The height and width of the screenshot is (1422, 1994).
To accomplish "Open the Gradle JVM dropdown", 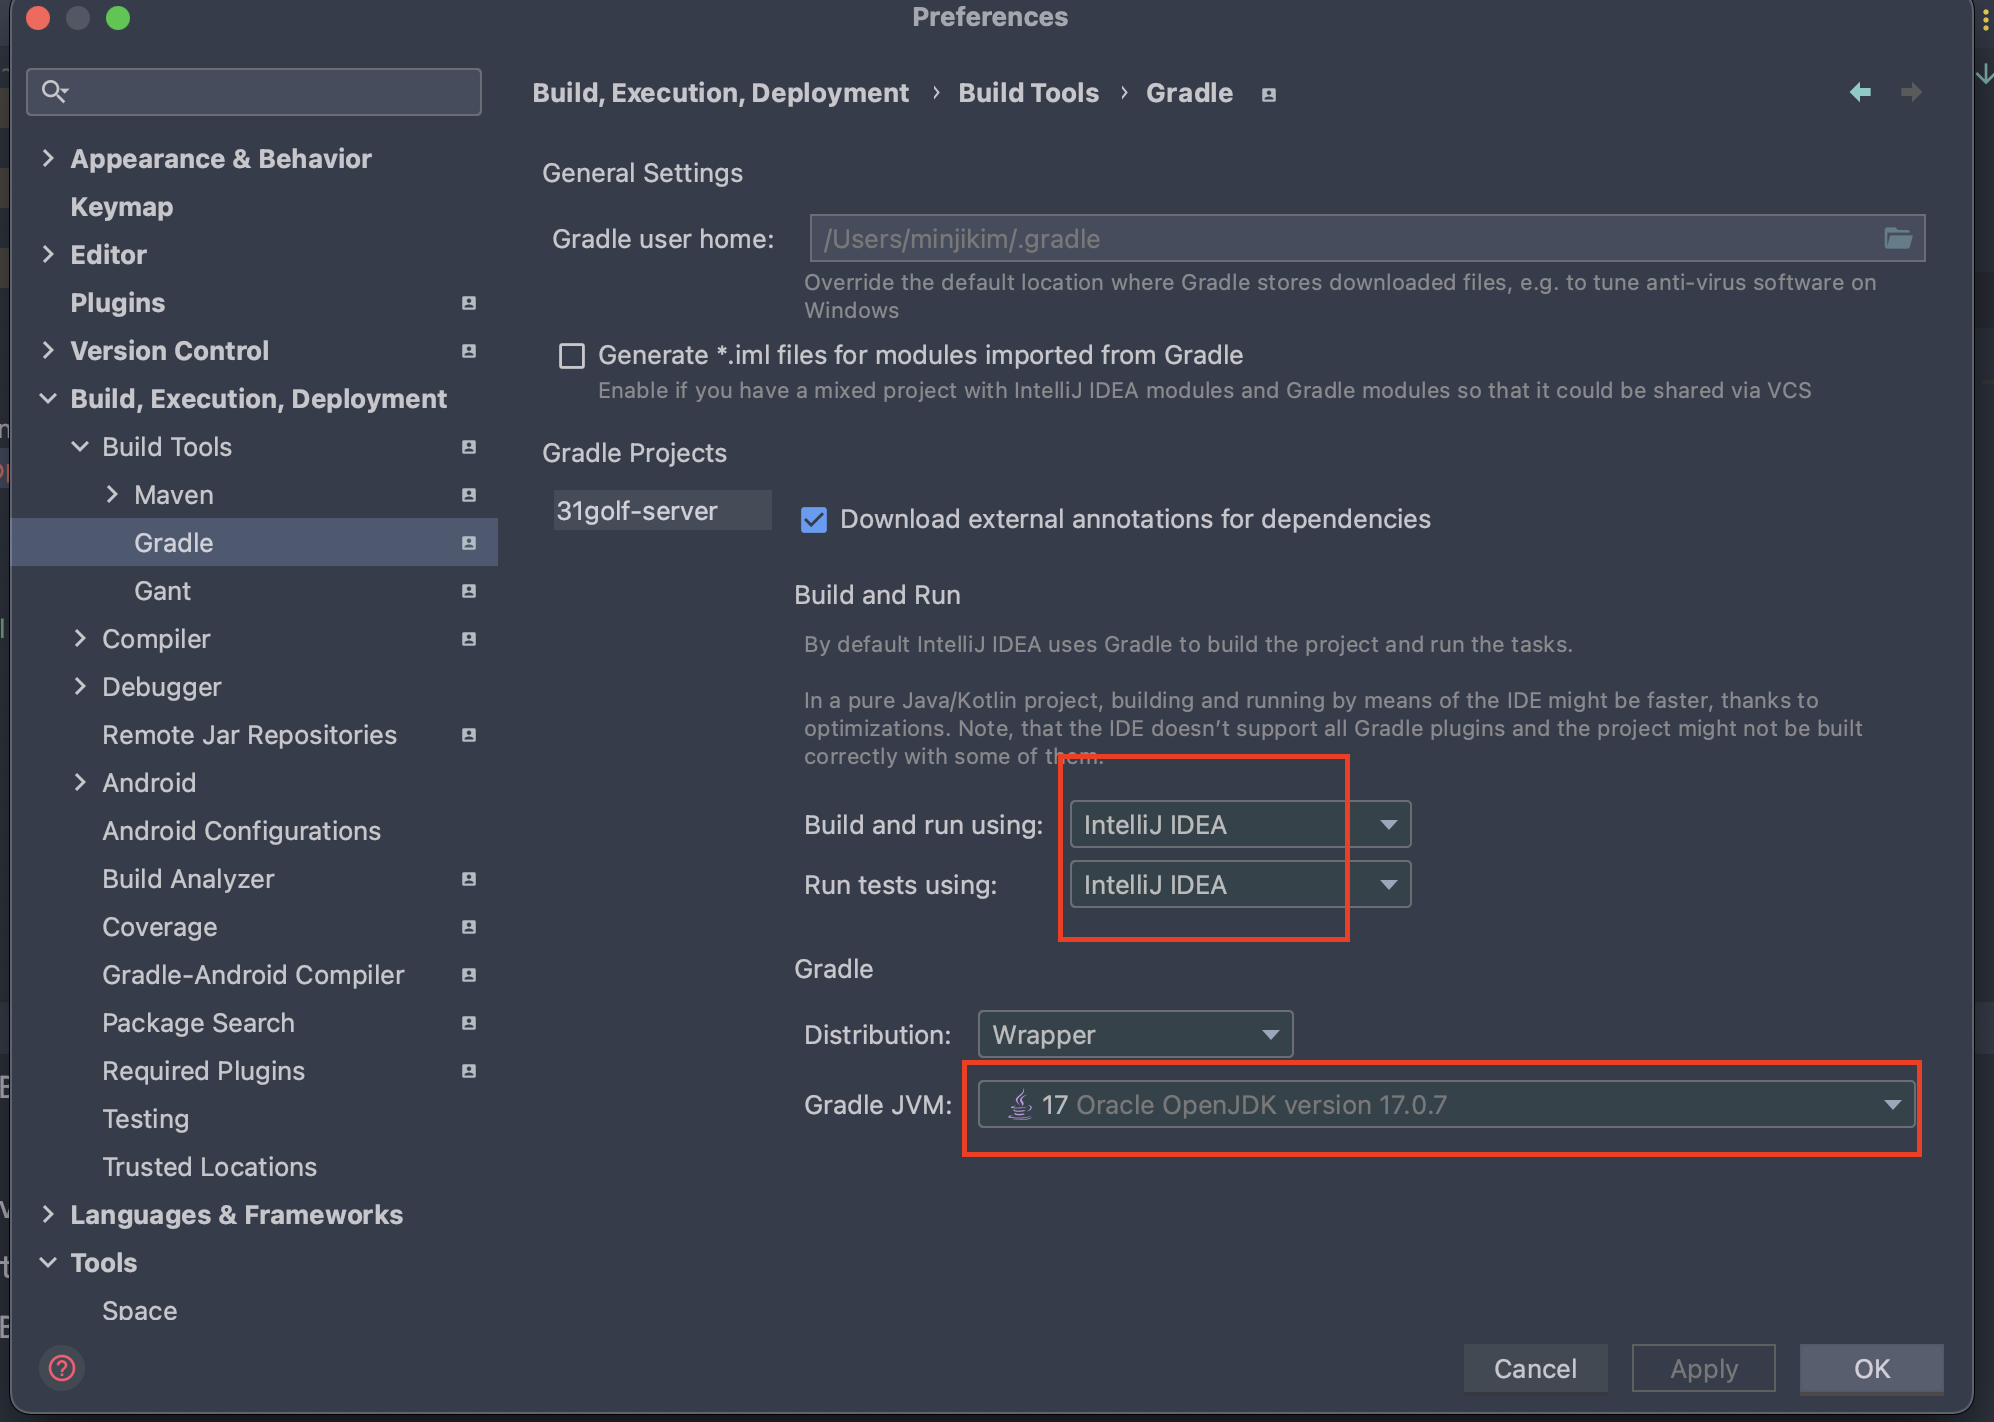I will pos(1445,1105).
